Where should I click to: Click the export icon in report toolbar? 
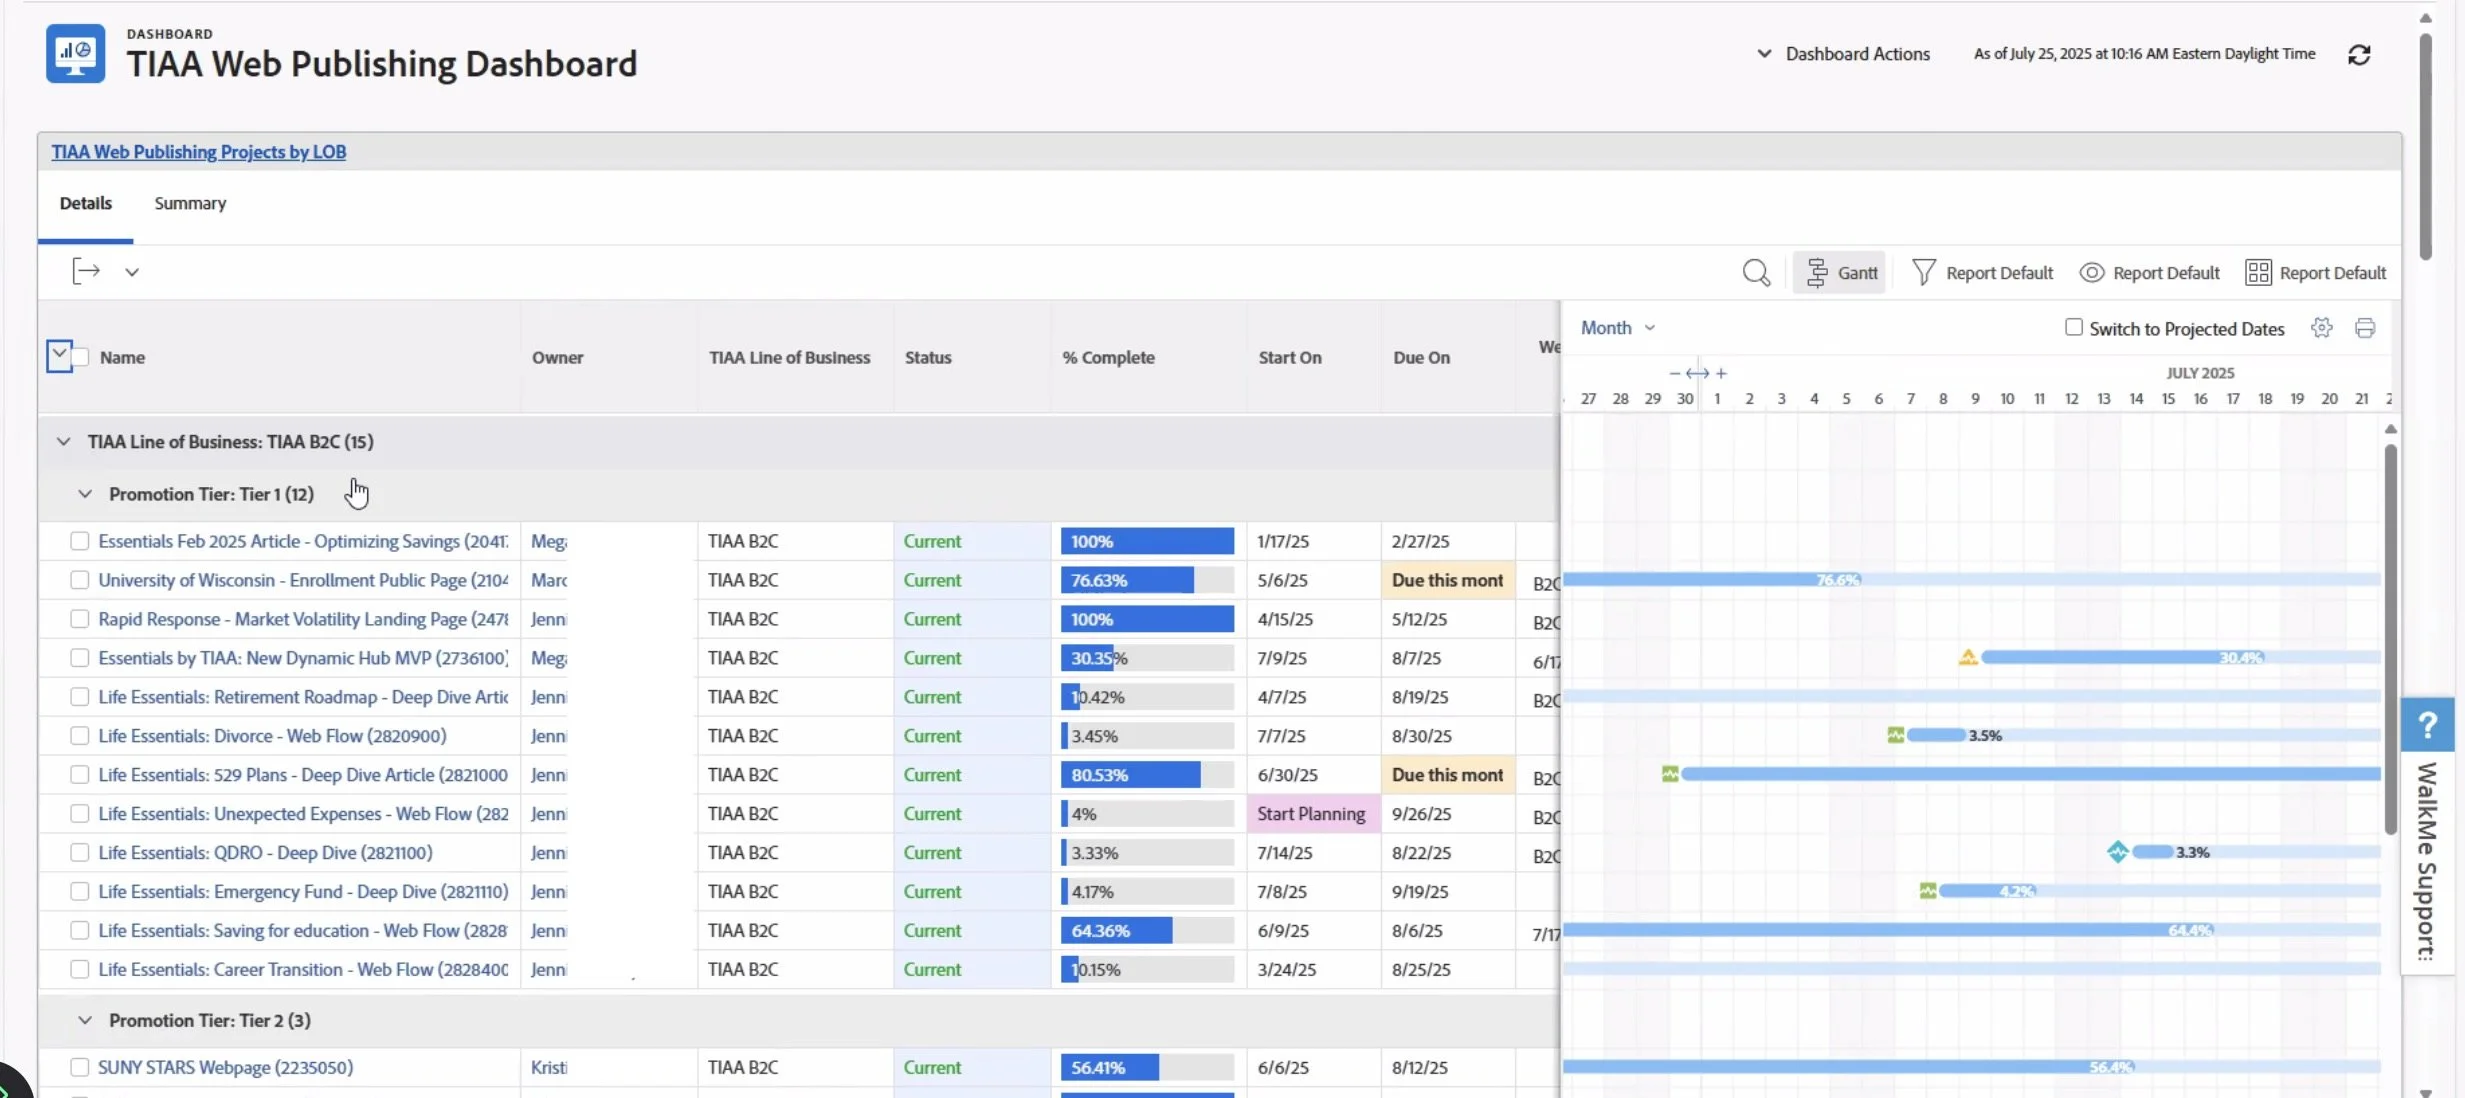click(x=86, y=271)
